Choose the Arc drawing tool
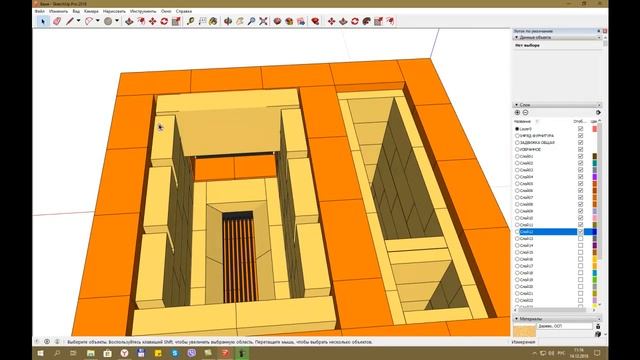640x360 pixels. (x=89, y=21)
